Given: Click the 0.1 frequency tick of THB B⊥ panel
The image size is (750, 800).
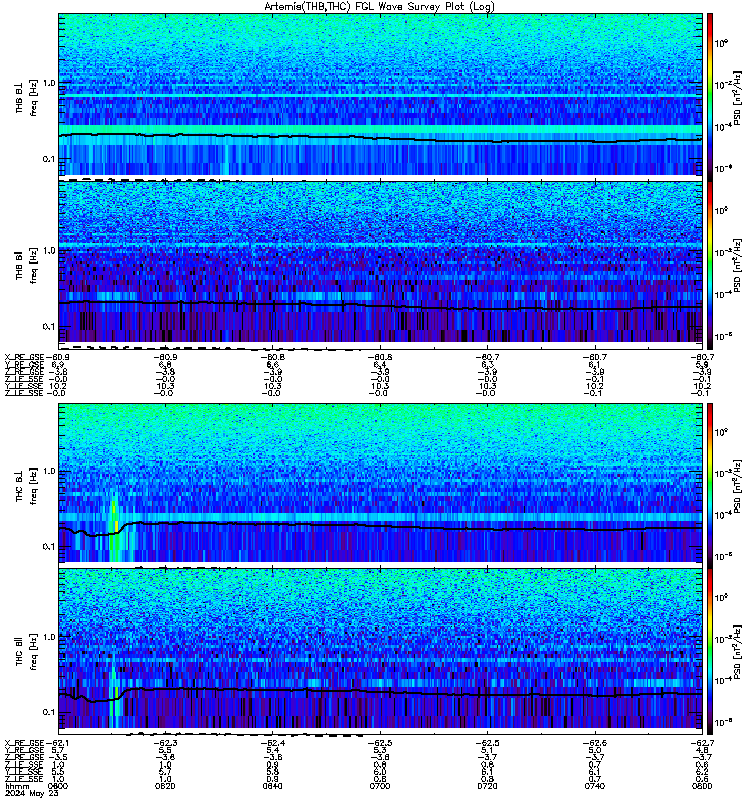Looking at the screenshot, I should (x=49, y=159).
